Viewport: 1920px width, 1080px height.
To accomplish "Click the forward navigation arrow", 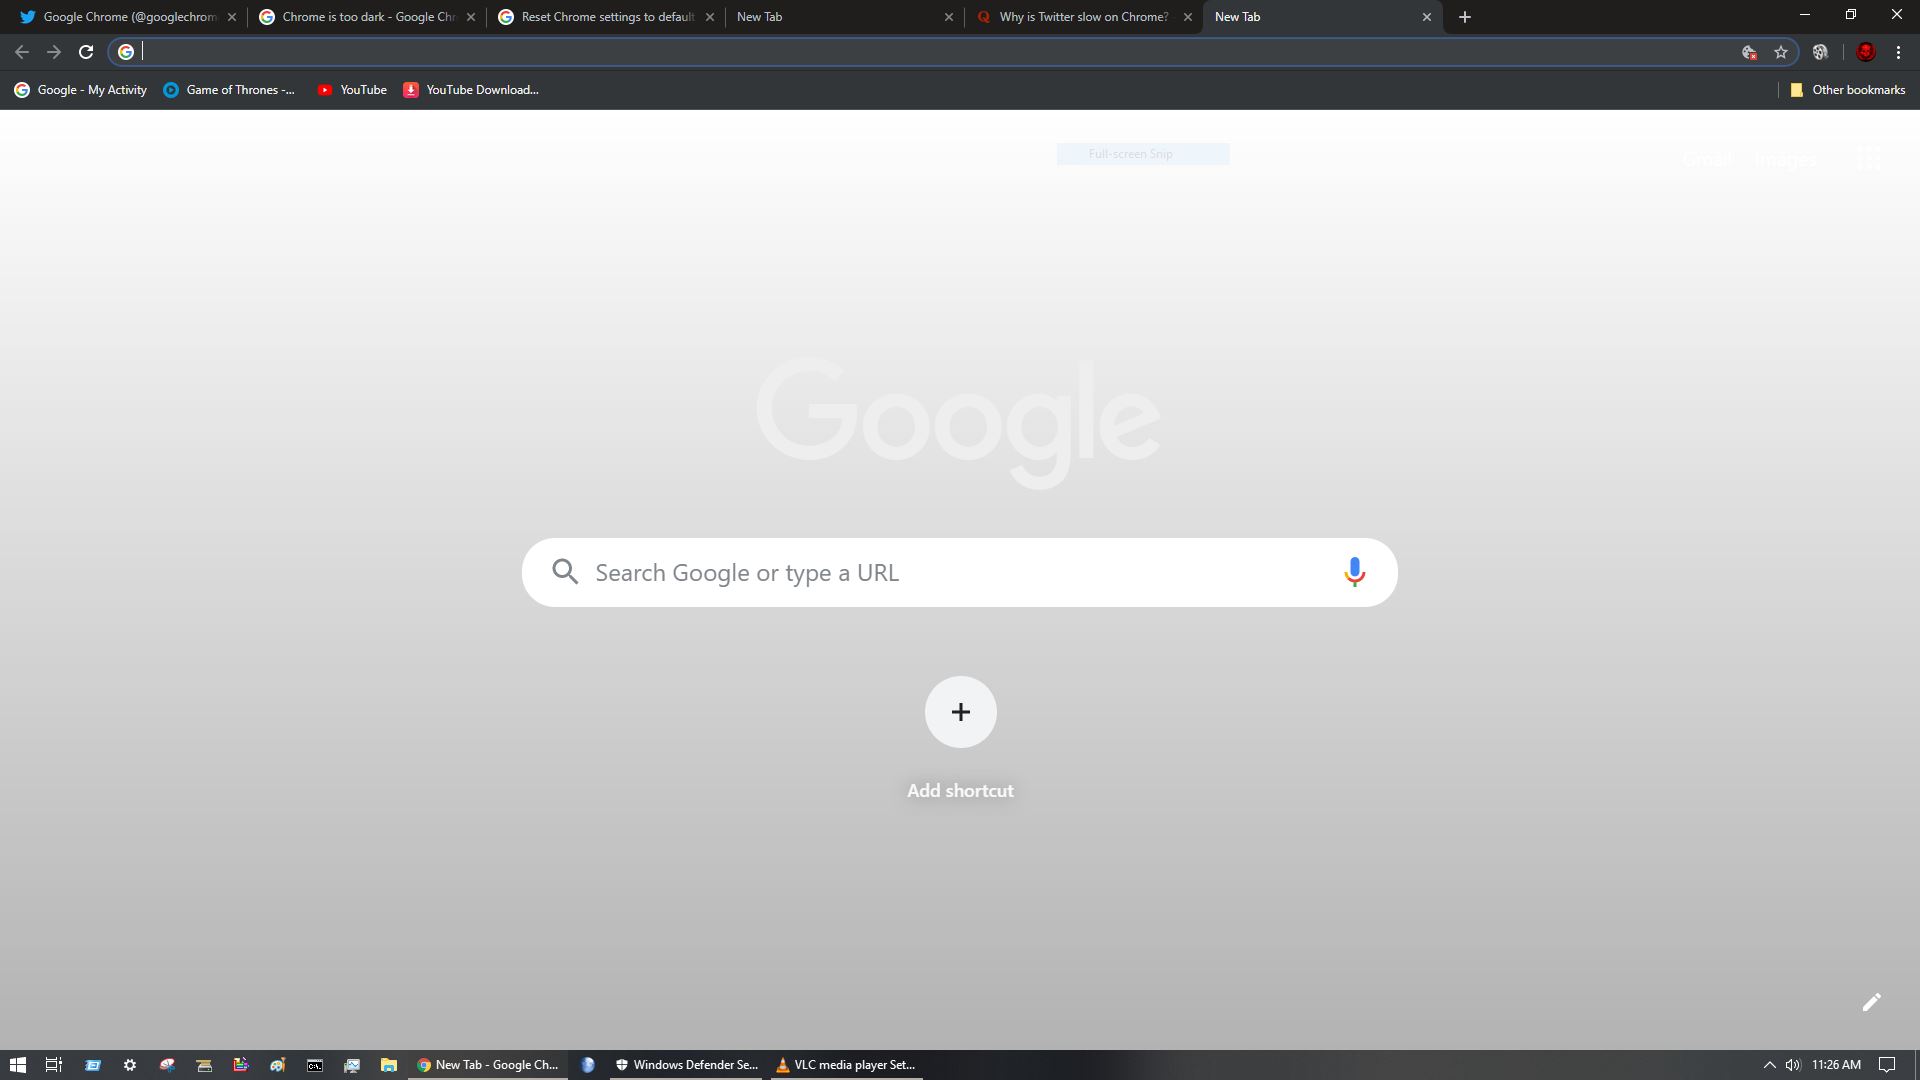I will pos(54,52).
